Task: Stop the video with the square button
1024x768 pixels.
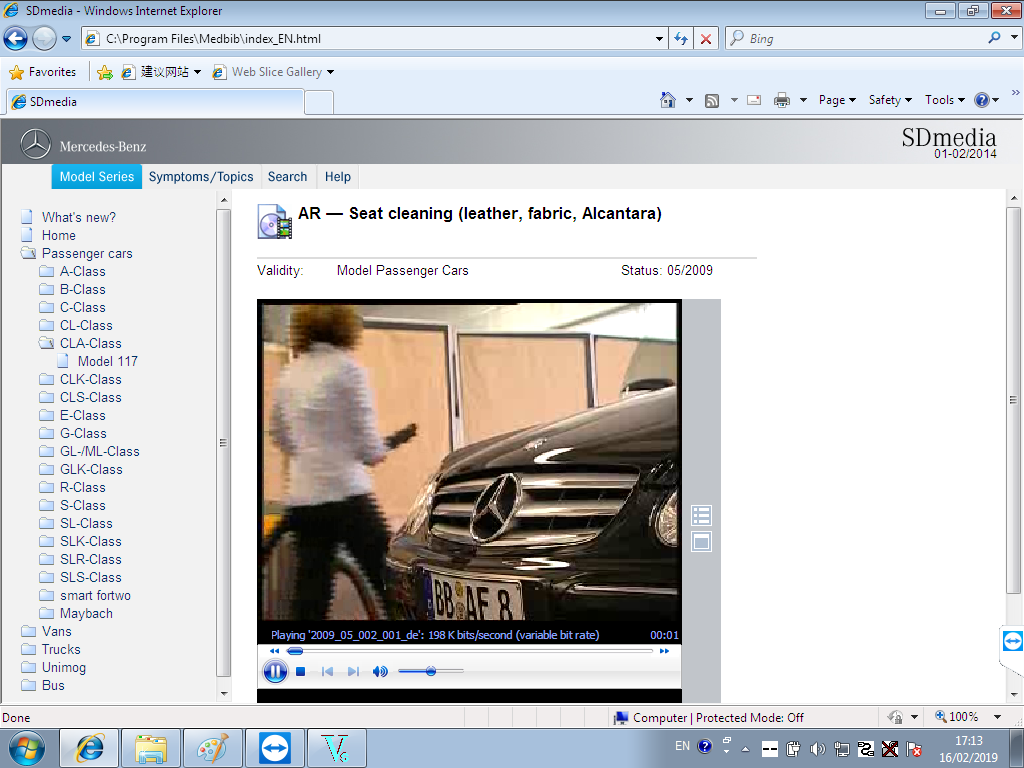Action: point(300,672)
